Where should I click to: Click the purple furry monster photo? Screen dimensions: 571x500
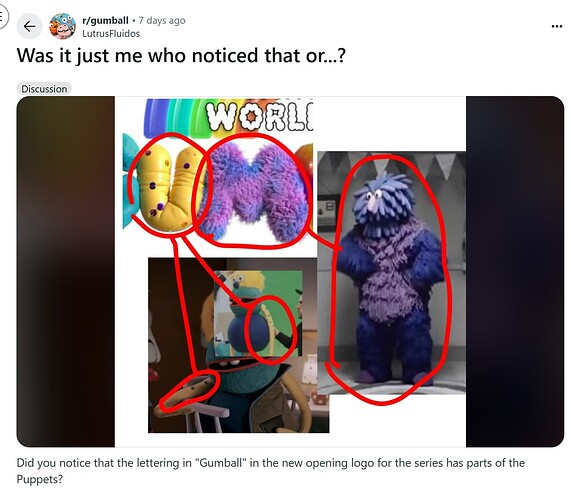pyautogui.click(x=391, y=272)
